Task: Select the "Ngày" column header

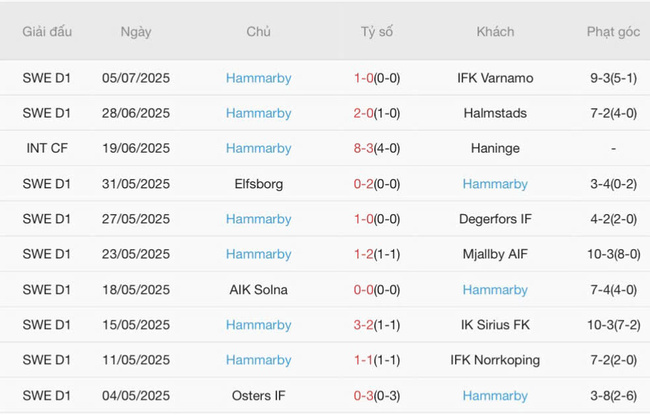Action: pos(136,32)
